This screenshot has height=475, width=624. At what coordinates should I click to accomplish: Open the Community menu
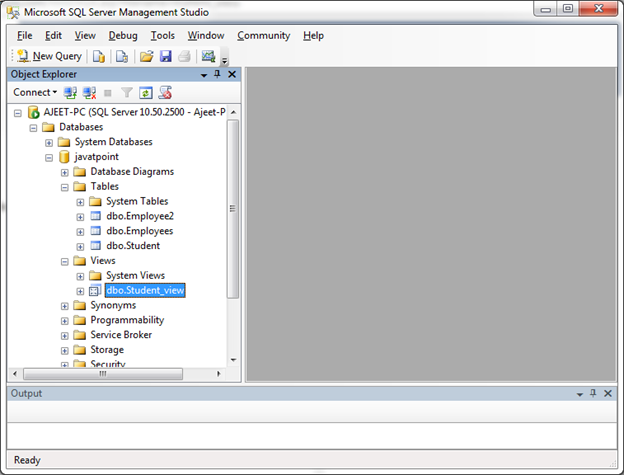tap(263, 36)
